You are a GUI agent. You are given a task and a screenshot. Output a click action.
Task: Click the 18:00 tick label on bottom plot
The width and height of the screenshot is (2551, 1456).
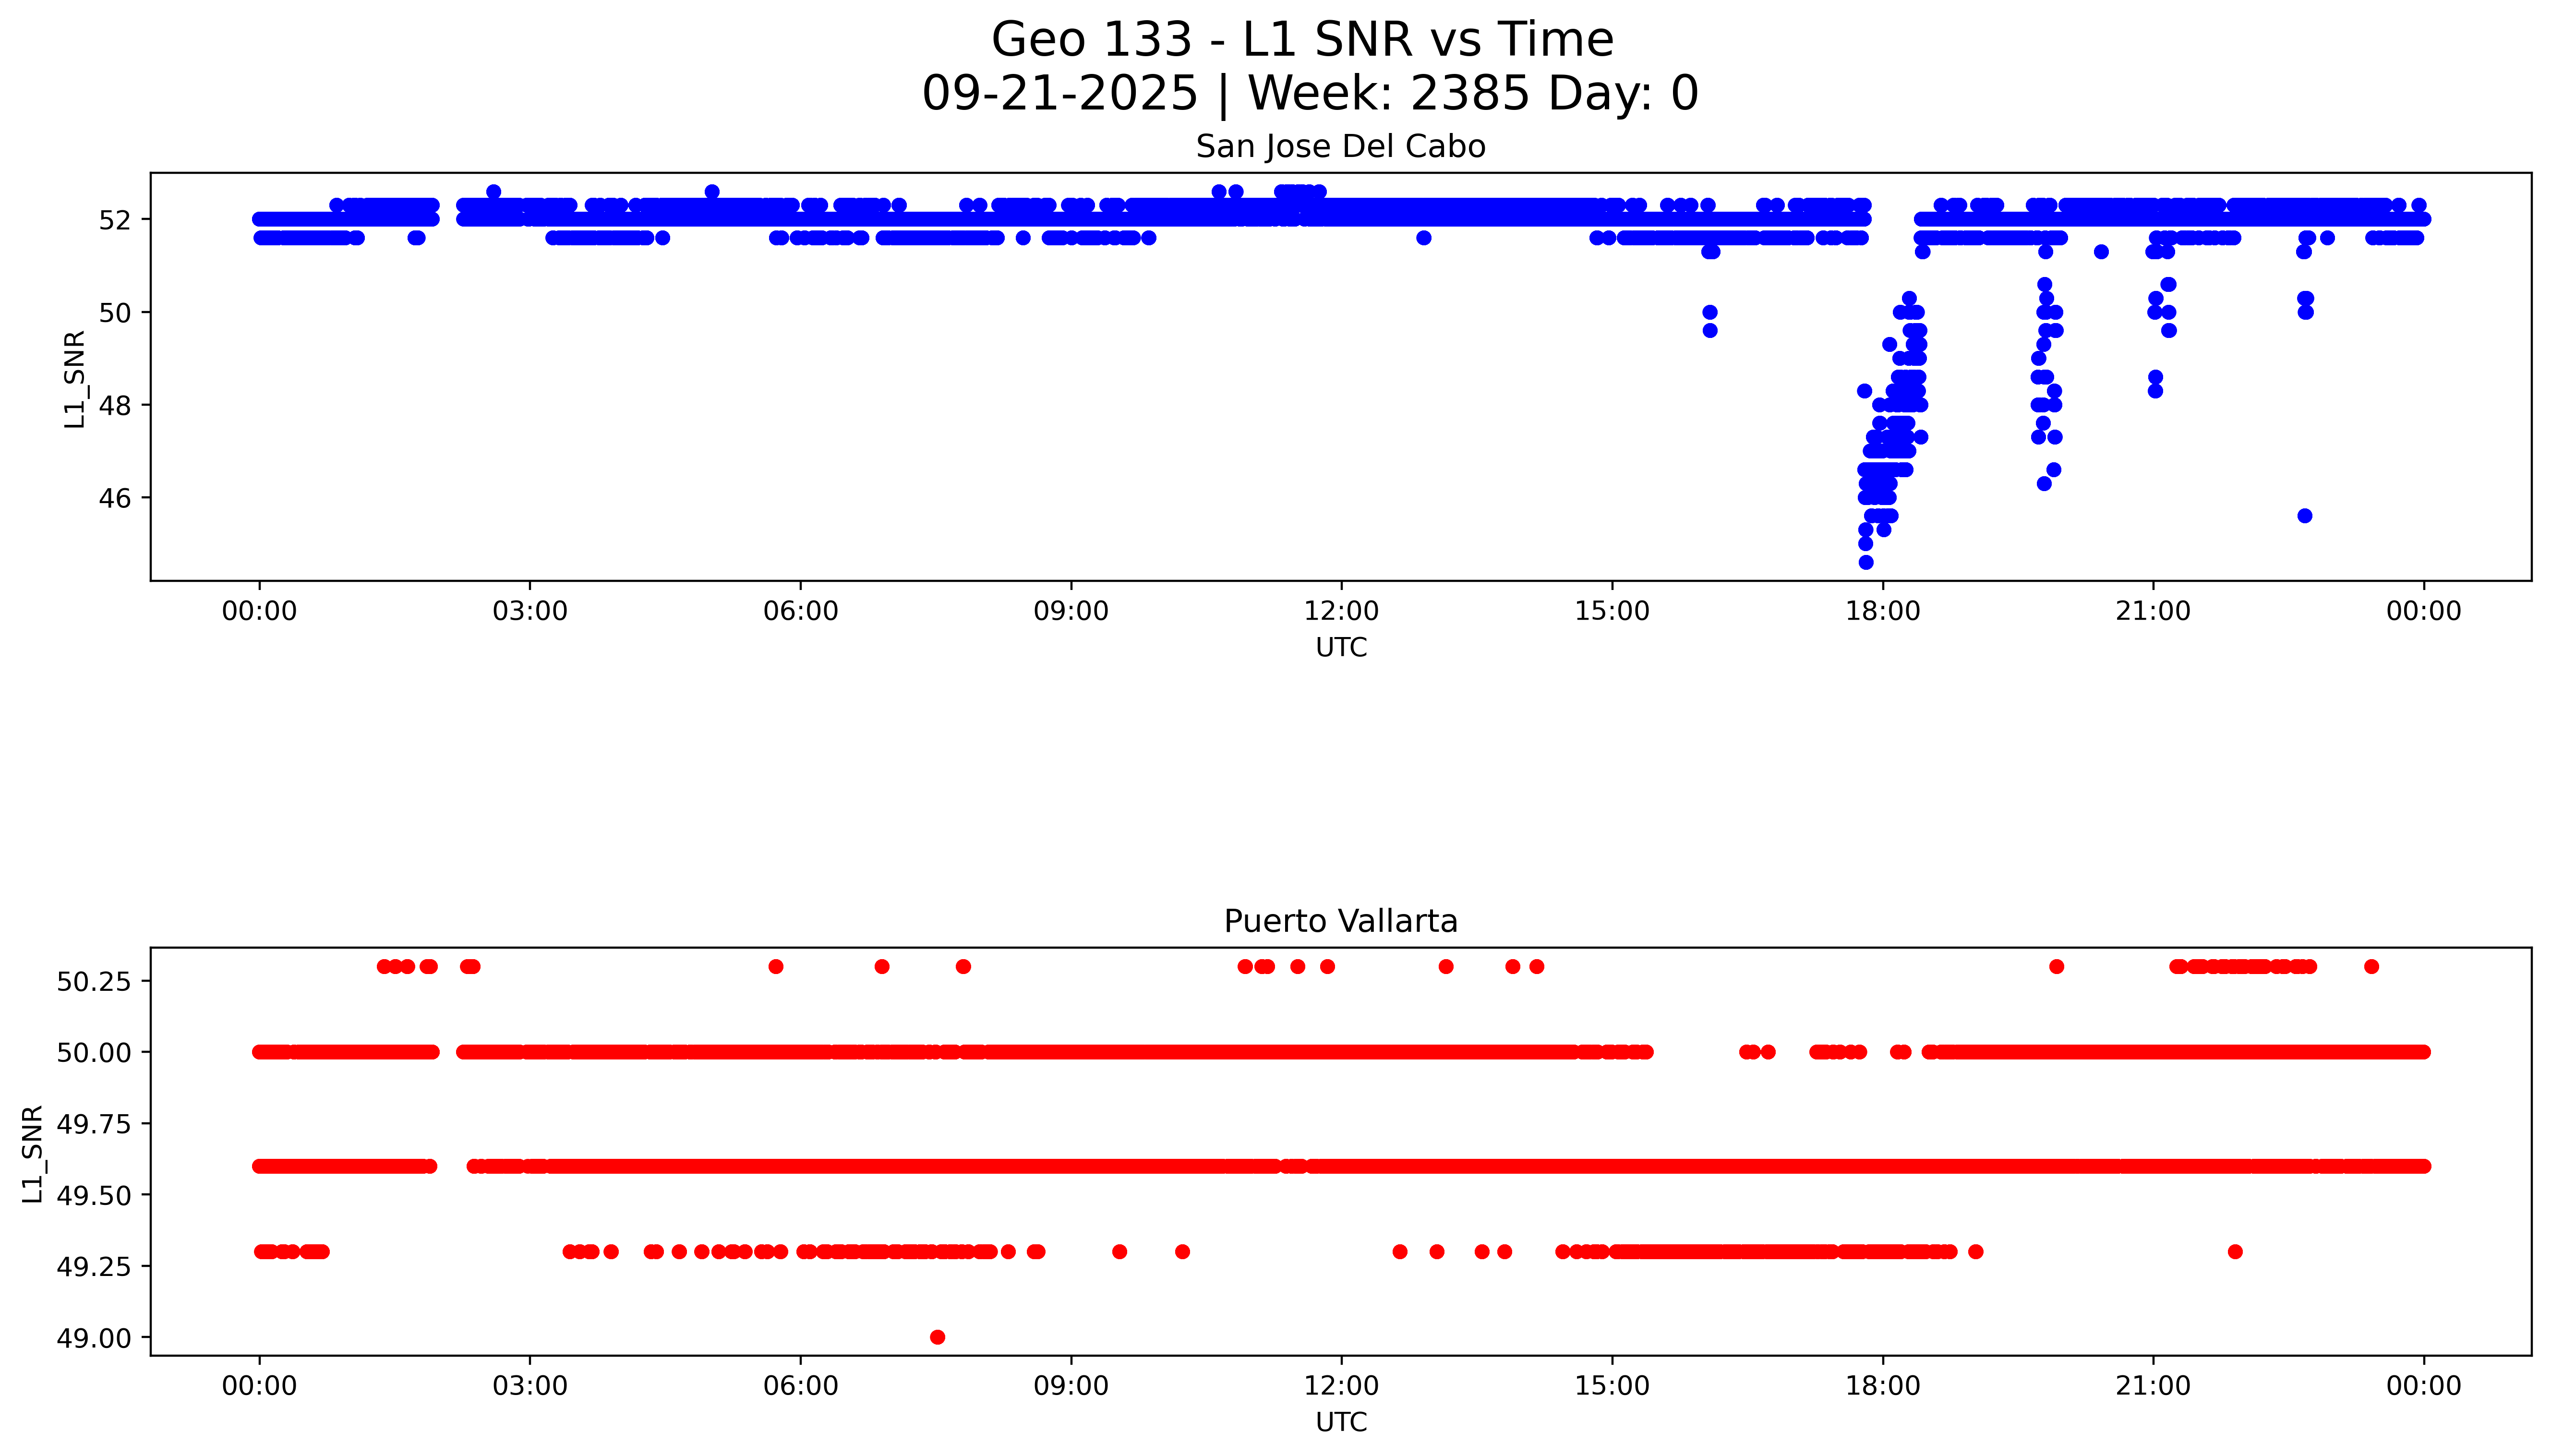[1882, 1386]
